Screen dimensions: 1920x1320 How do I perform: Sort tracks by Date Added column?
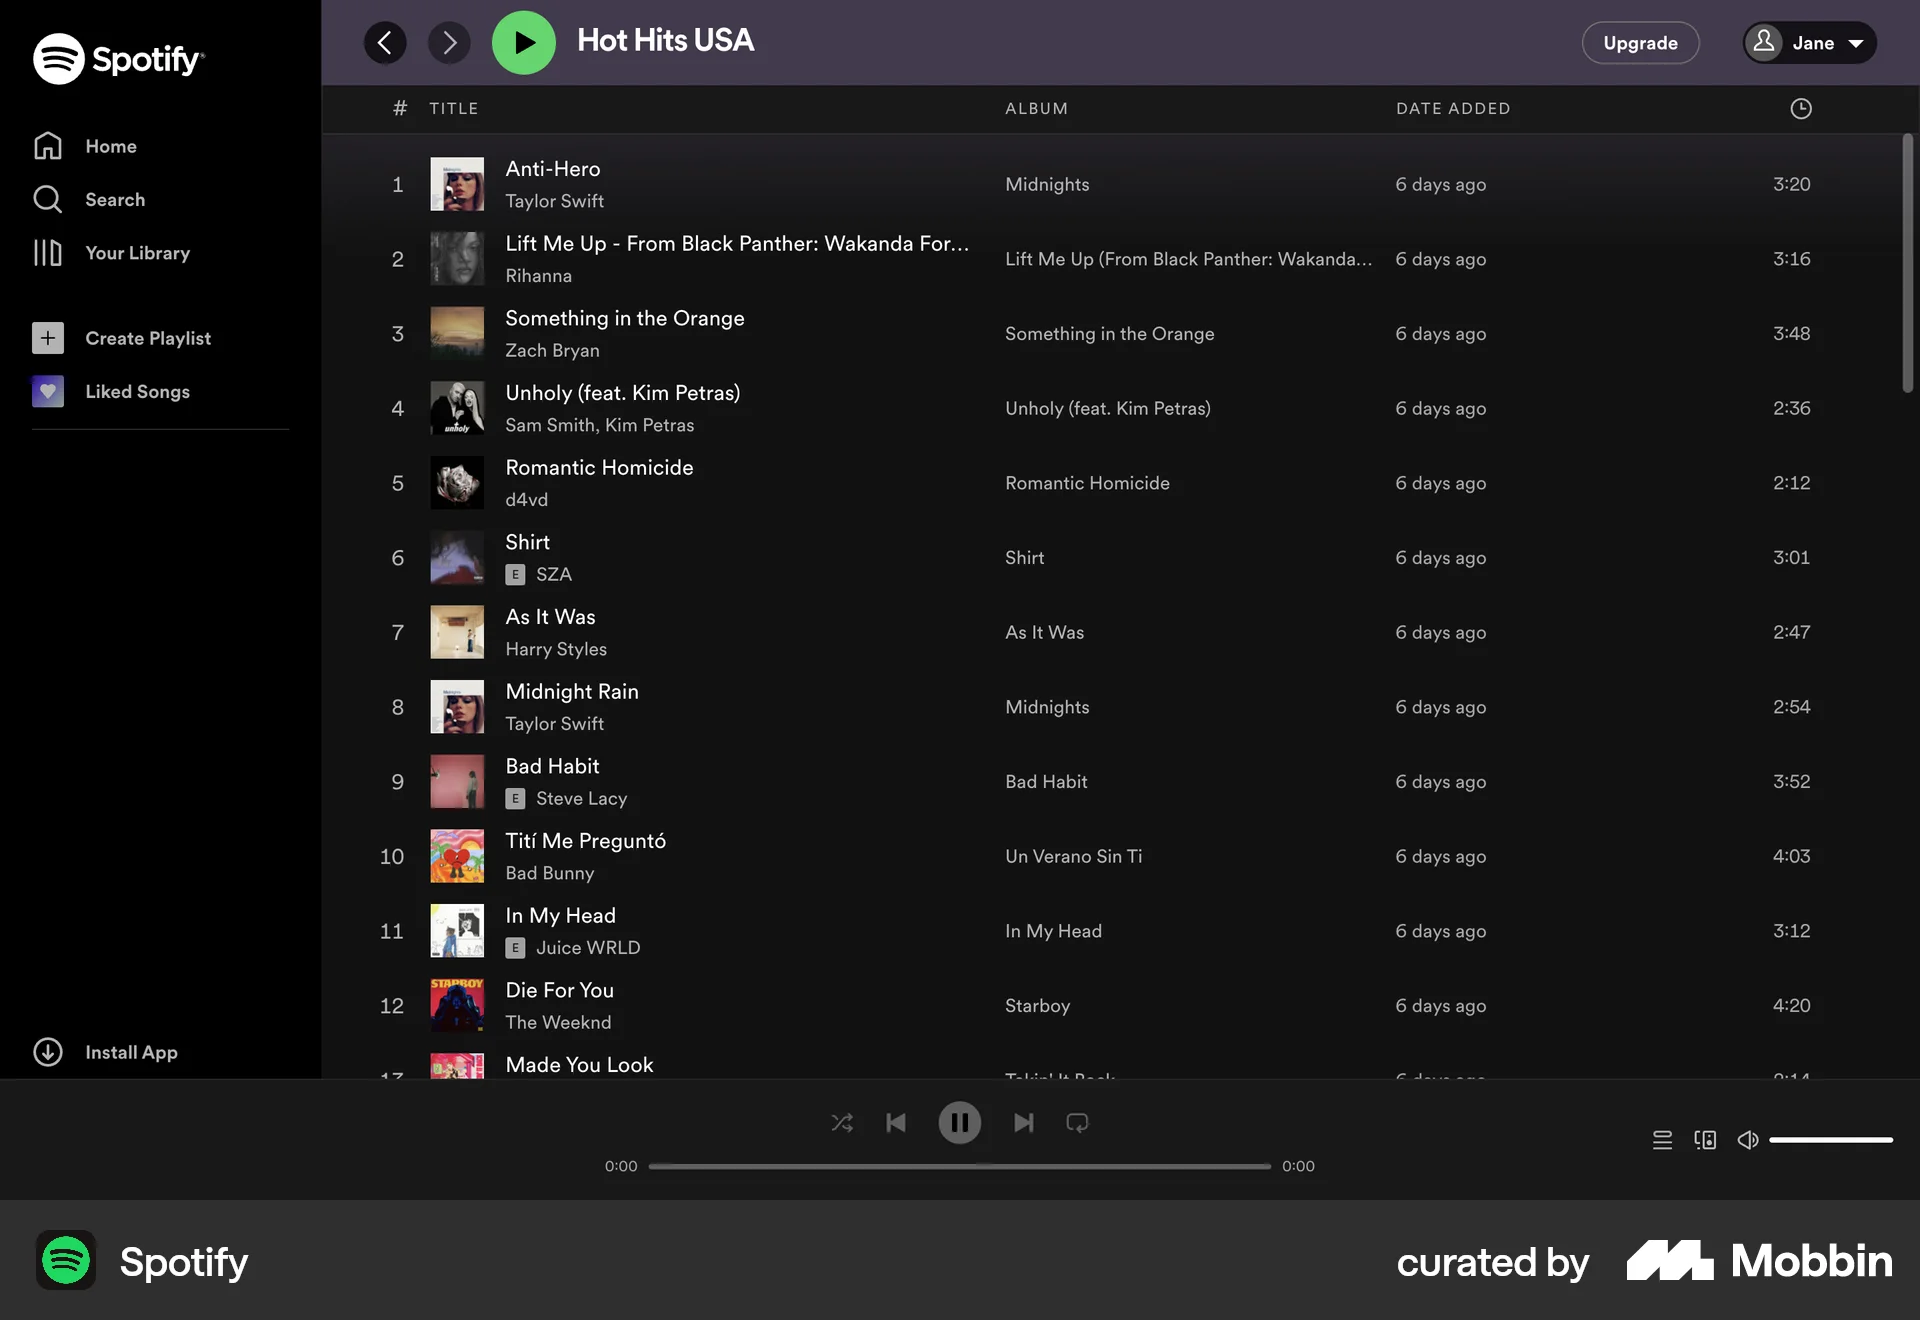pyautogui.click(x=1453, y=108)
